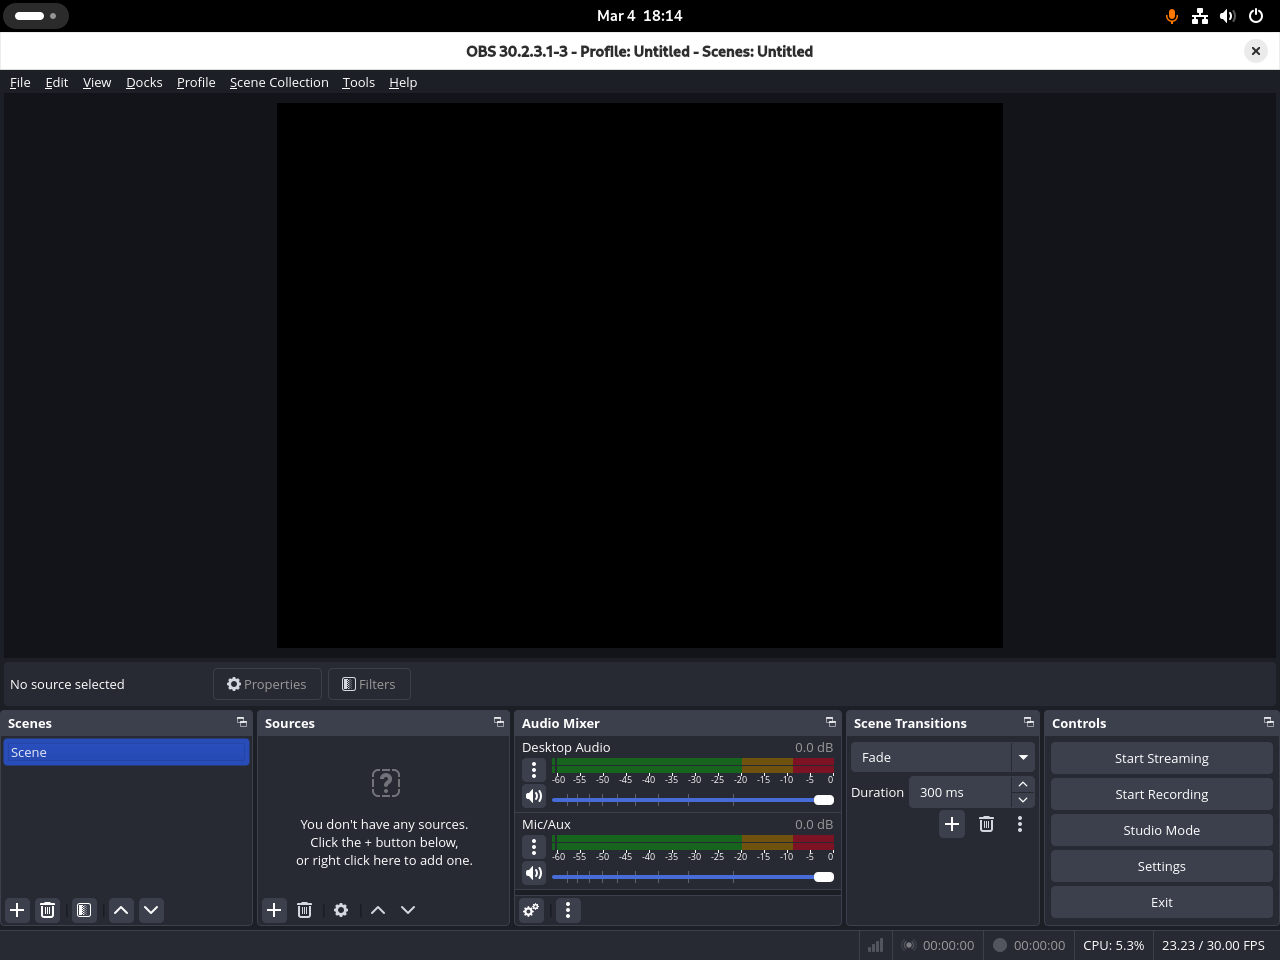Open the Fade transition dropdown
This screenshot has width=1280, height=960.
coord(1023,757)
